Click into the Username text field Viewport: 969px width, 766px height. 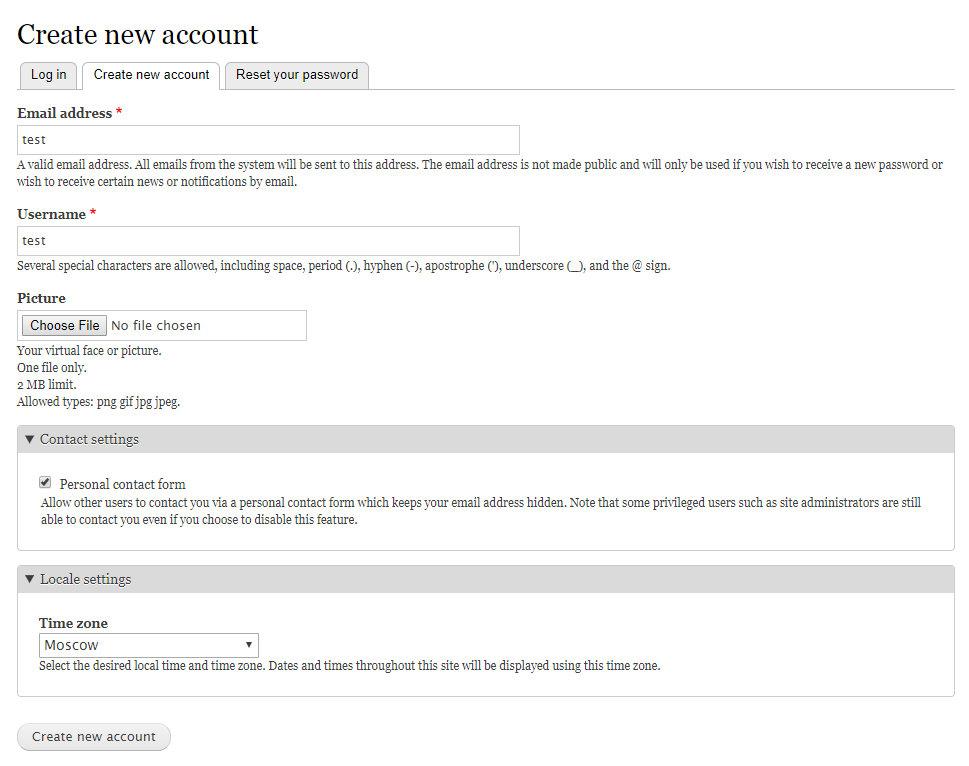(268, 241)
